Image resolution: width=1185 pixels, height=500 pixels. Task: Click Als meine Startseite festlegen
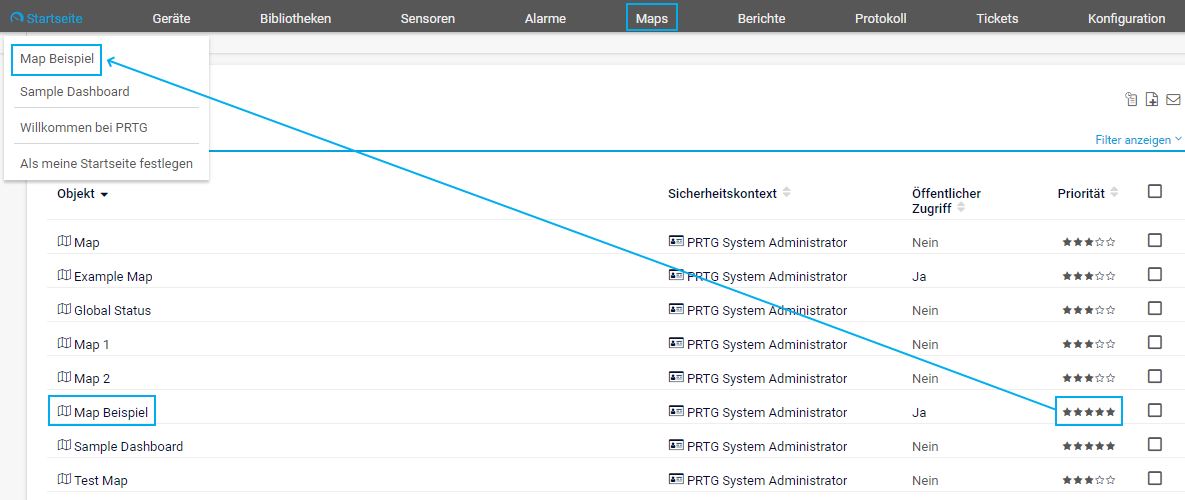coord(106,163)
